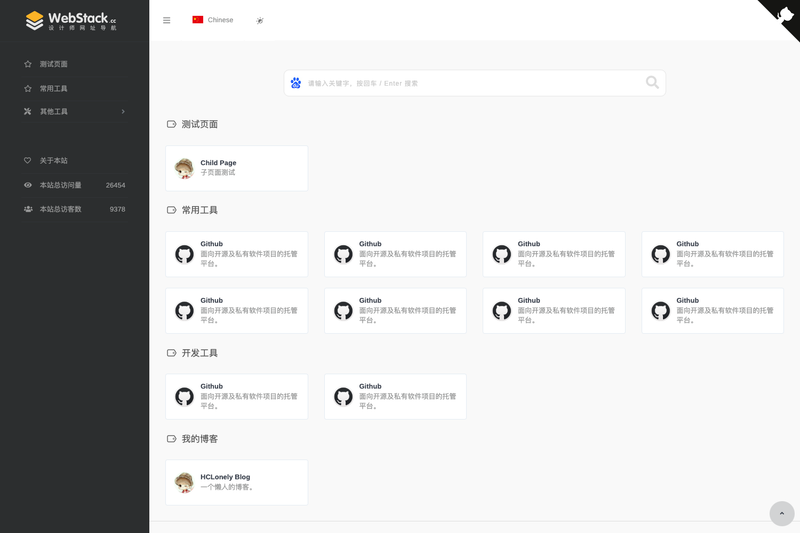Click the heart icon beside 关于本站
Viewport: 800px width, 533px height.
[28, 161]
